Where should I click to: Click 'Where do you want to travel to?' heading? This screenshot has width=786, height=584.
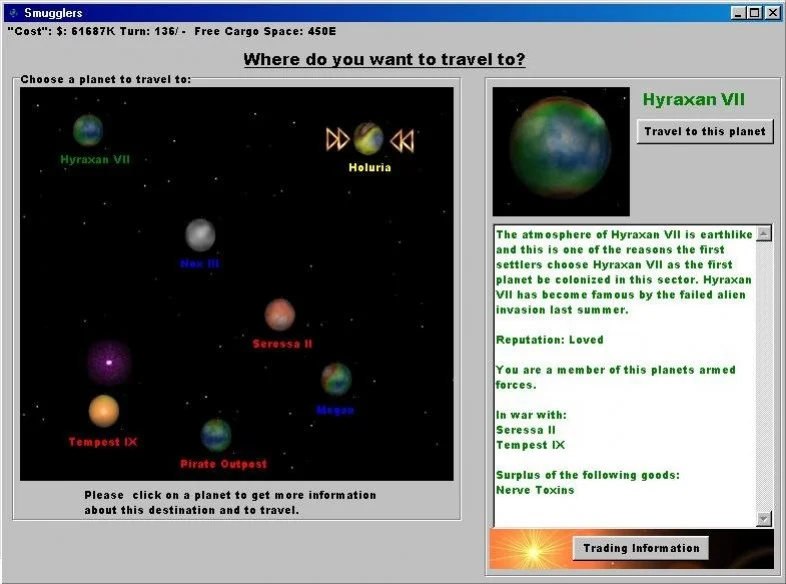pos(384,59)
